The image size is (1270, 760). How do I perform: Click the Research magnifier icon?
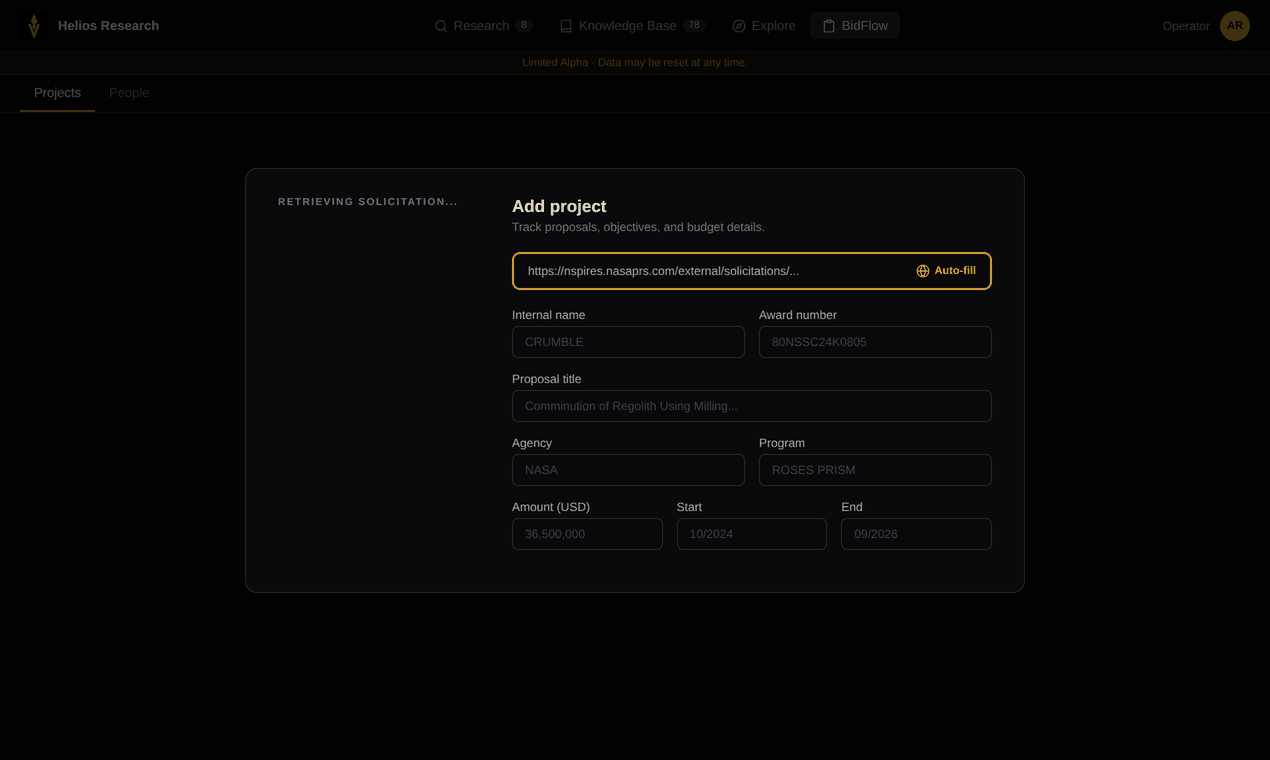pos(441,26)
